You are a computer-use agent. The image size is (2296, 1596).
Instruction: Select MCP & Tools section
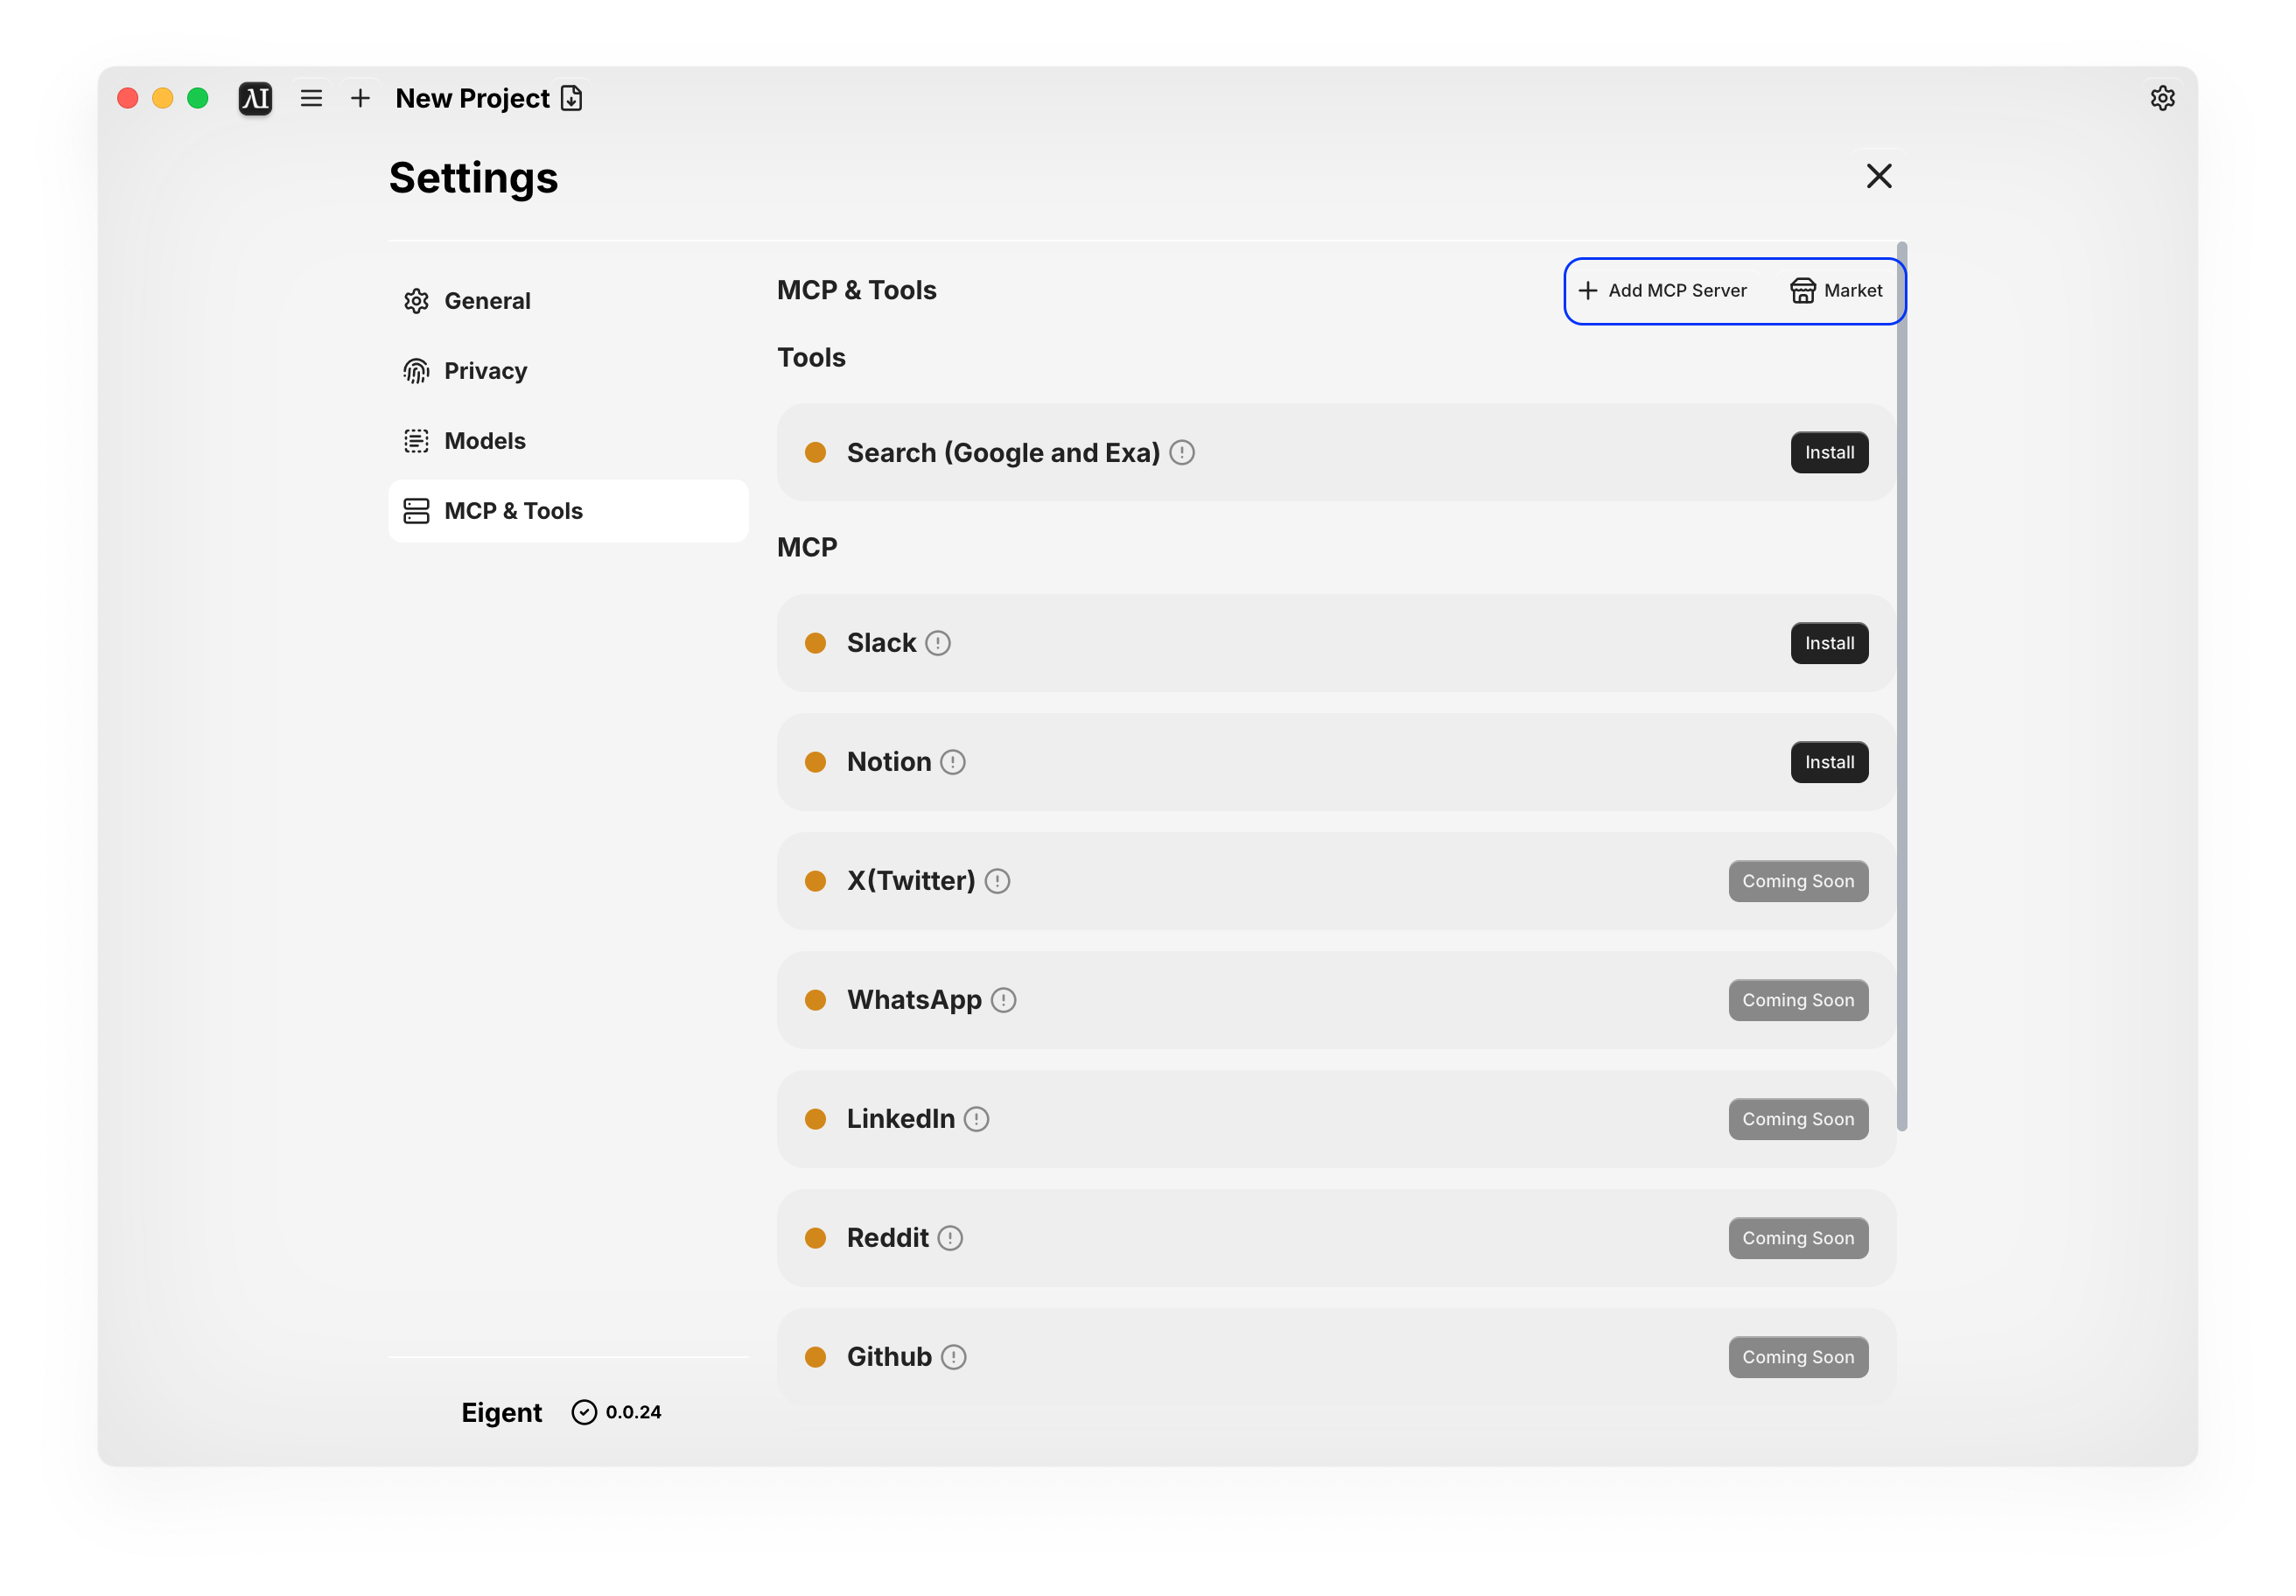568,511
